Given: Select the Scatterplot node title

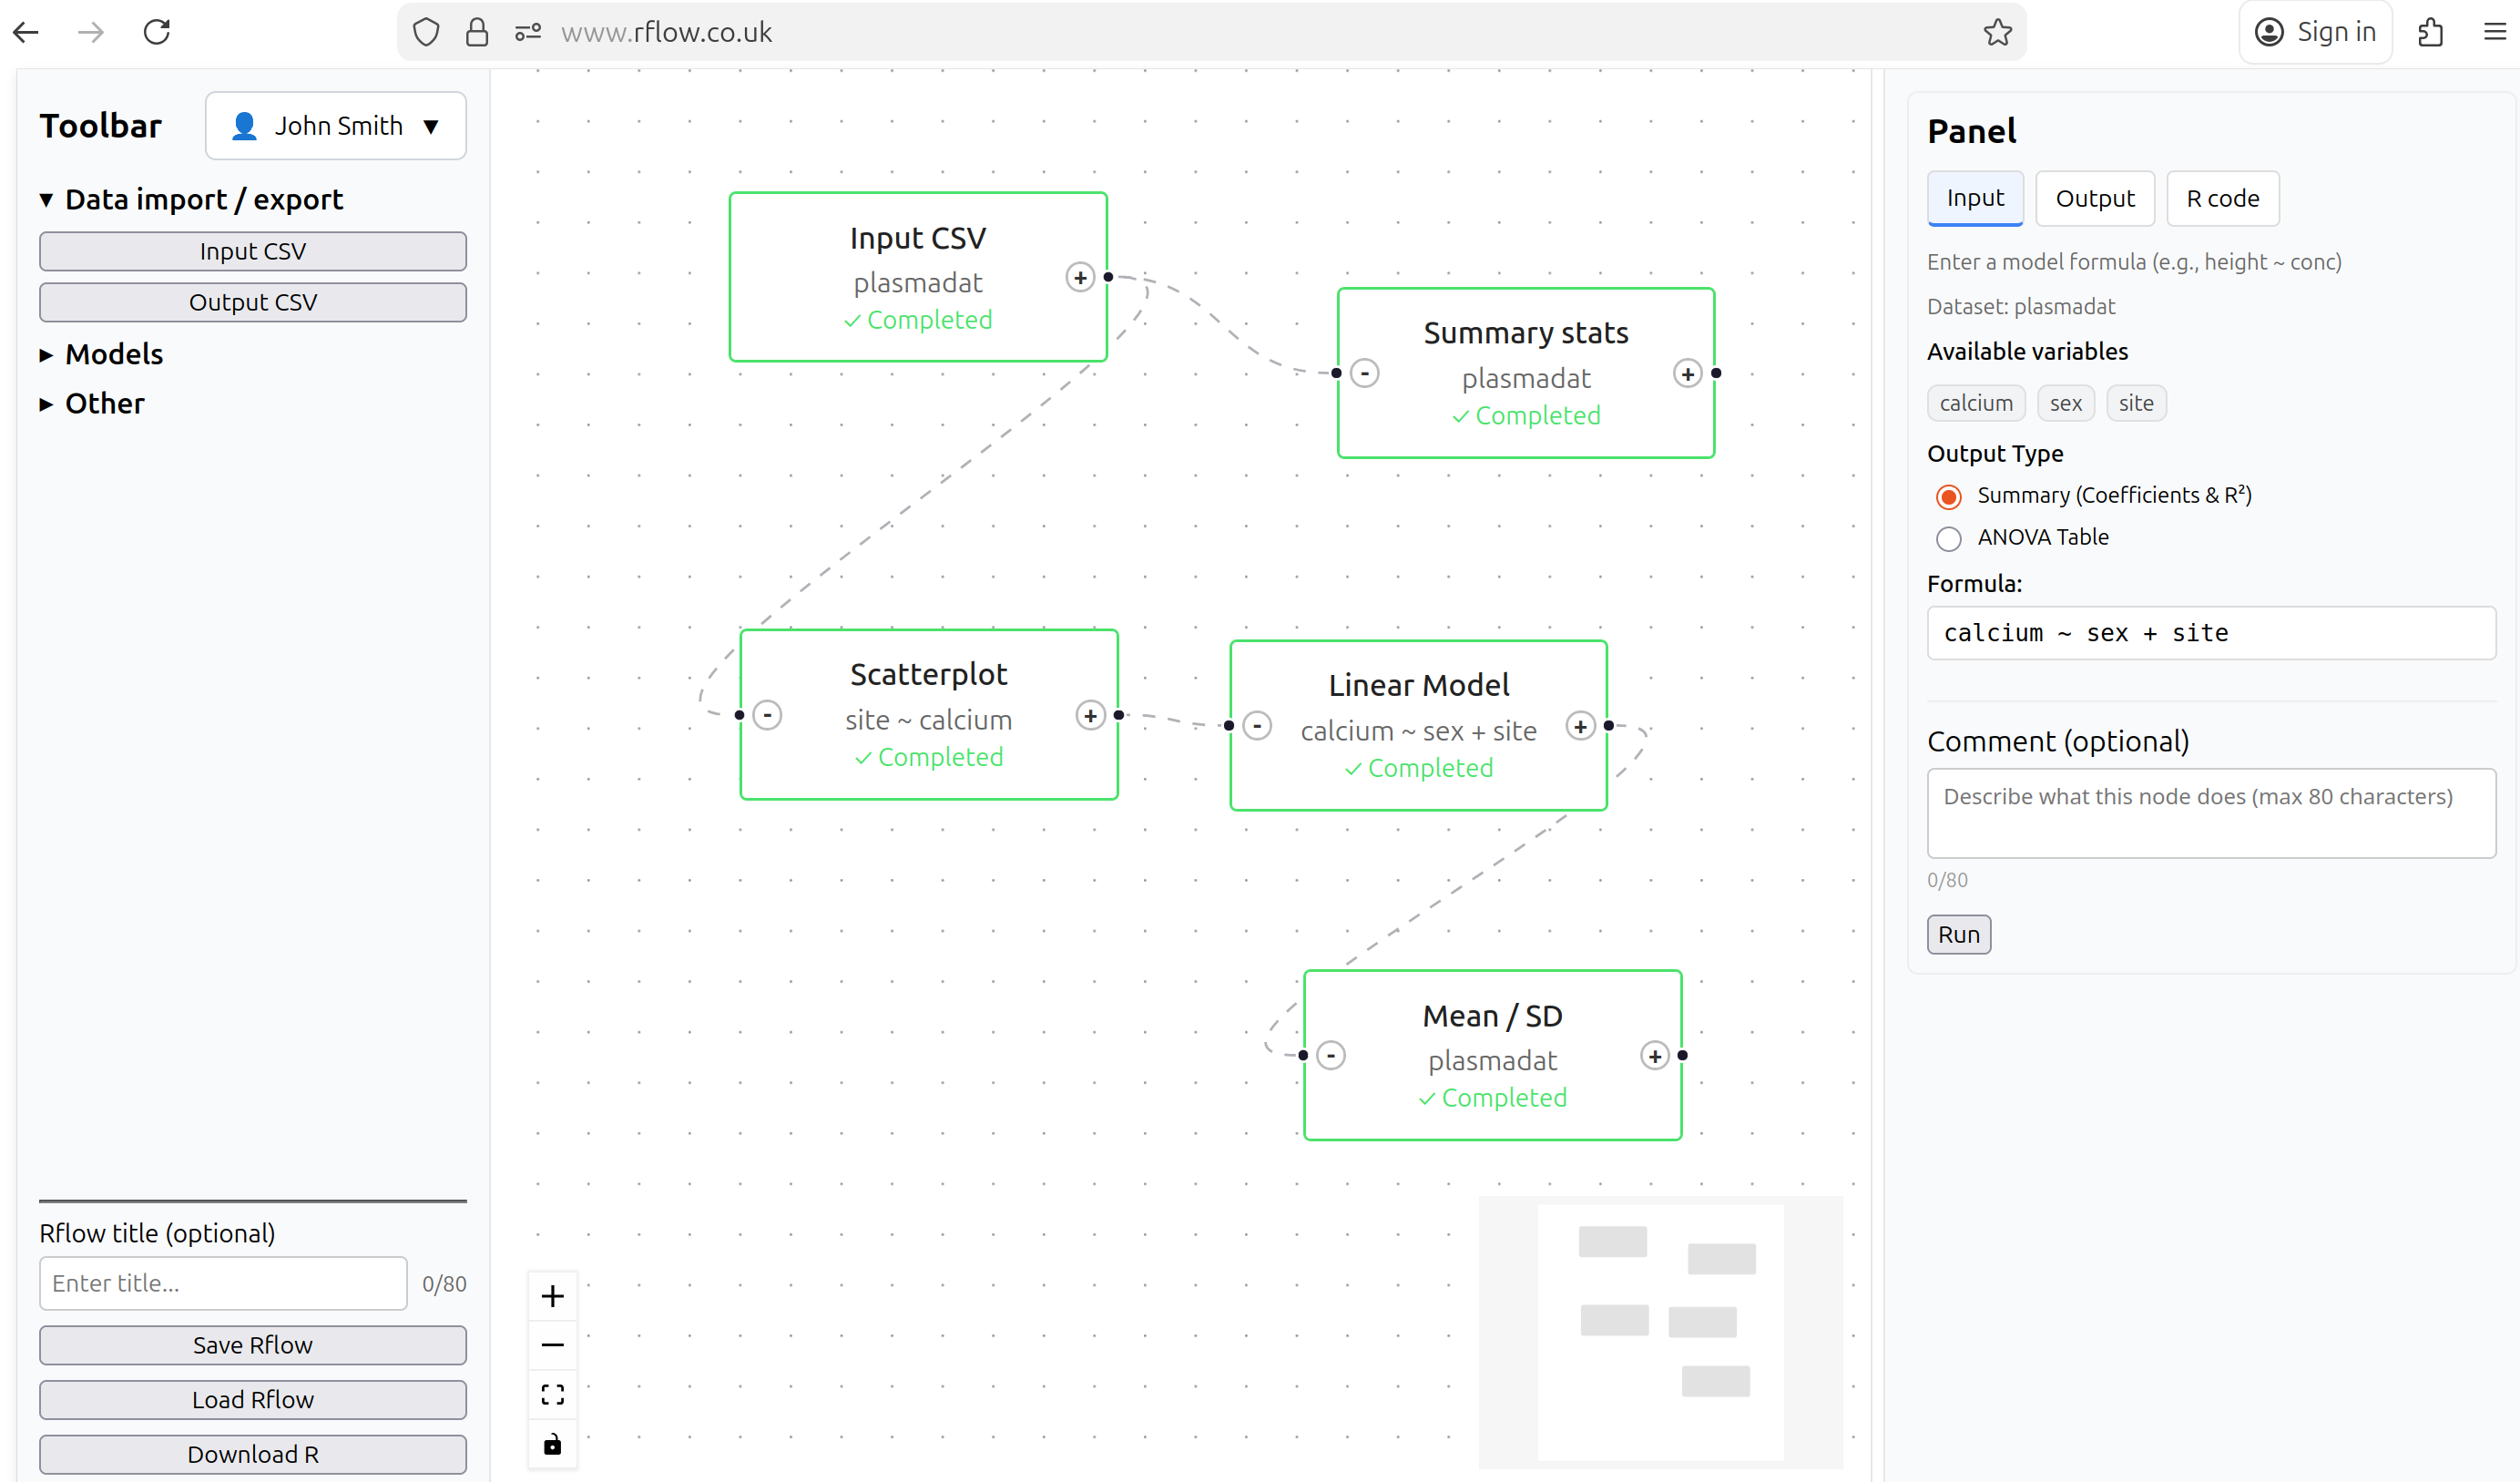Looking at the screenshot, I should click(x=928, y=674).
